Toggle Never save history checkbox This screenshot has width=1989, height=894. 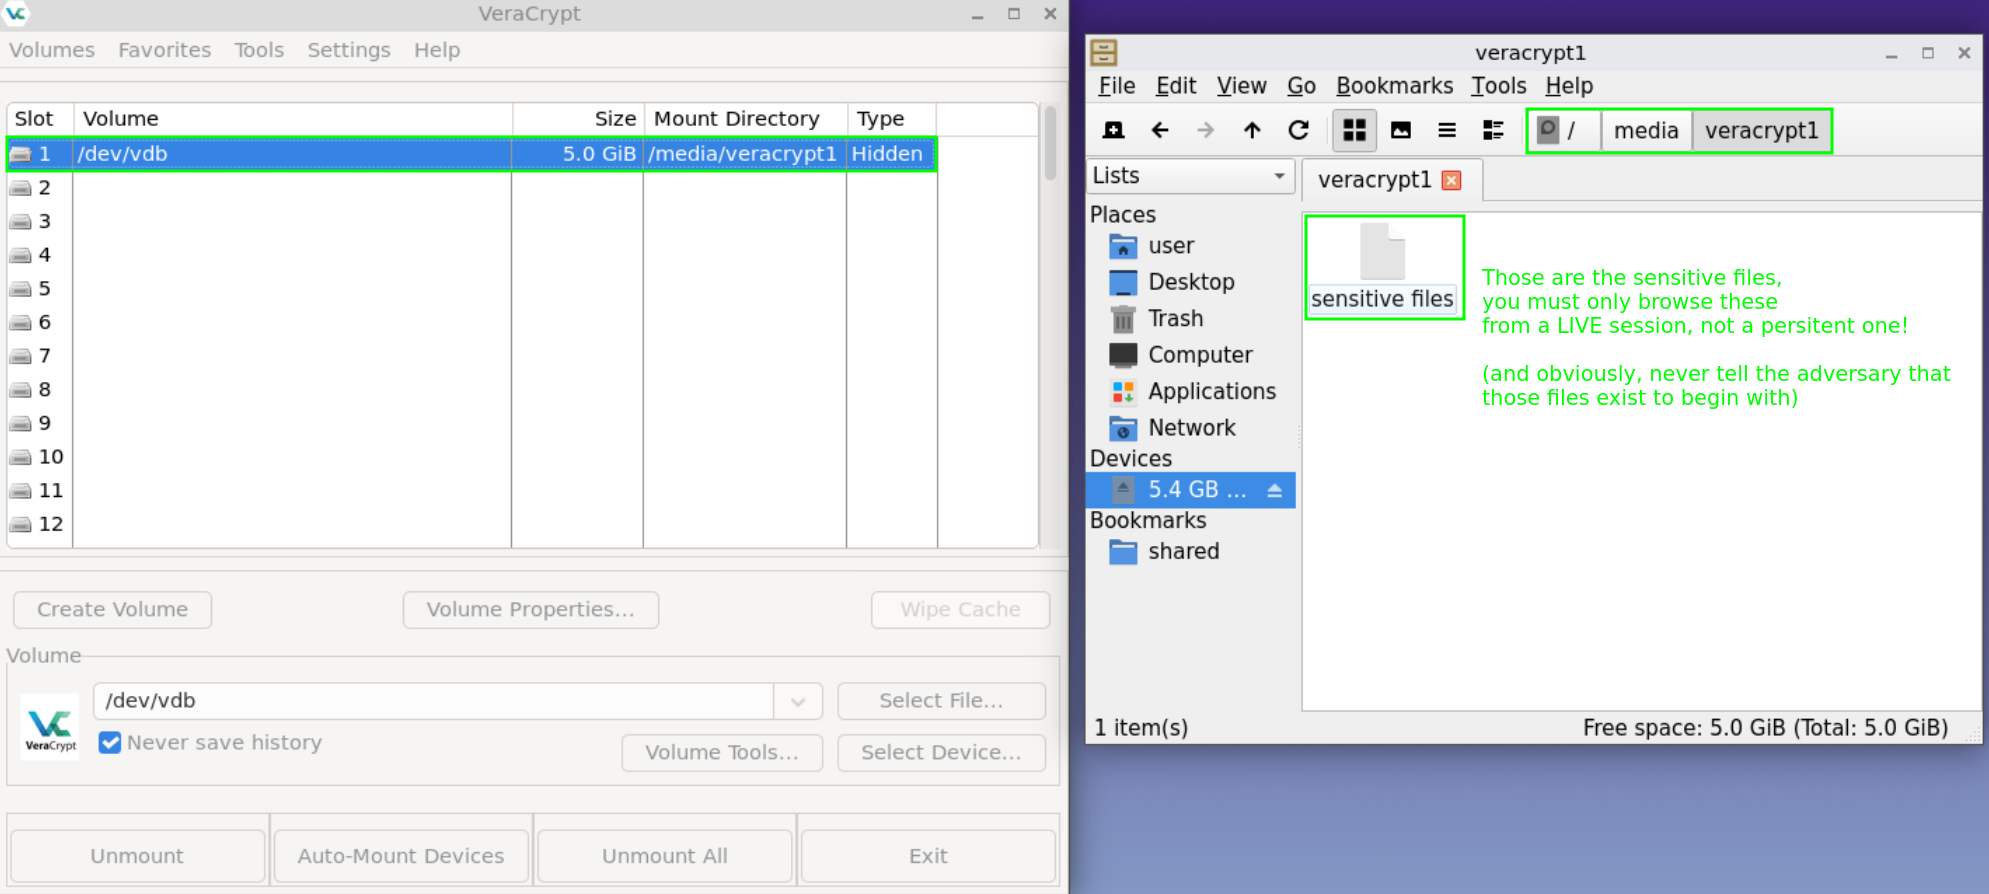tap(110, 742)
